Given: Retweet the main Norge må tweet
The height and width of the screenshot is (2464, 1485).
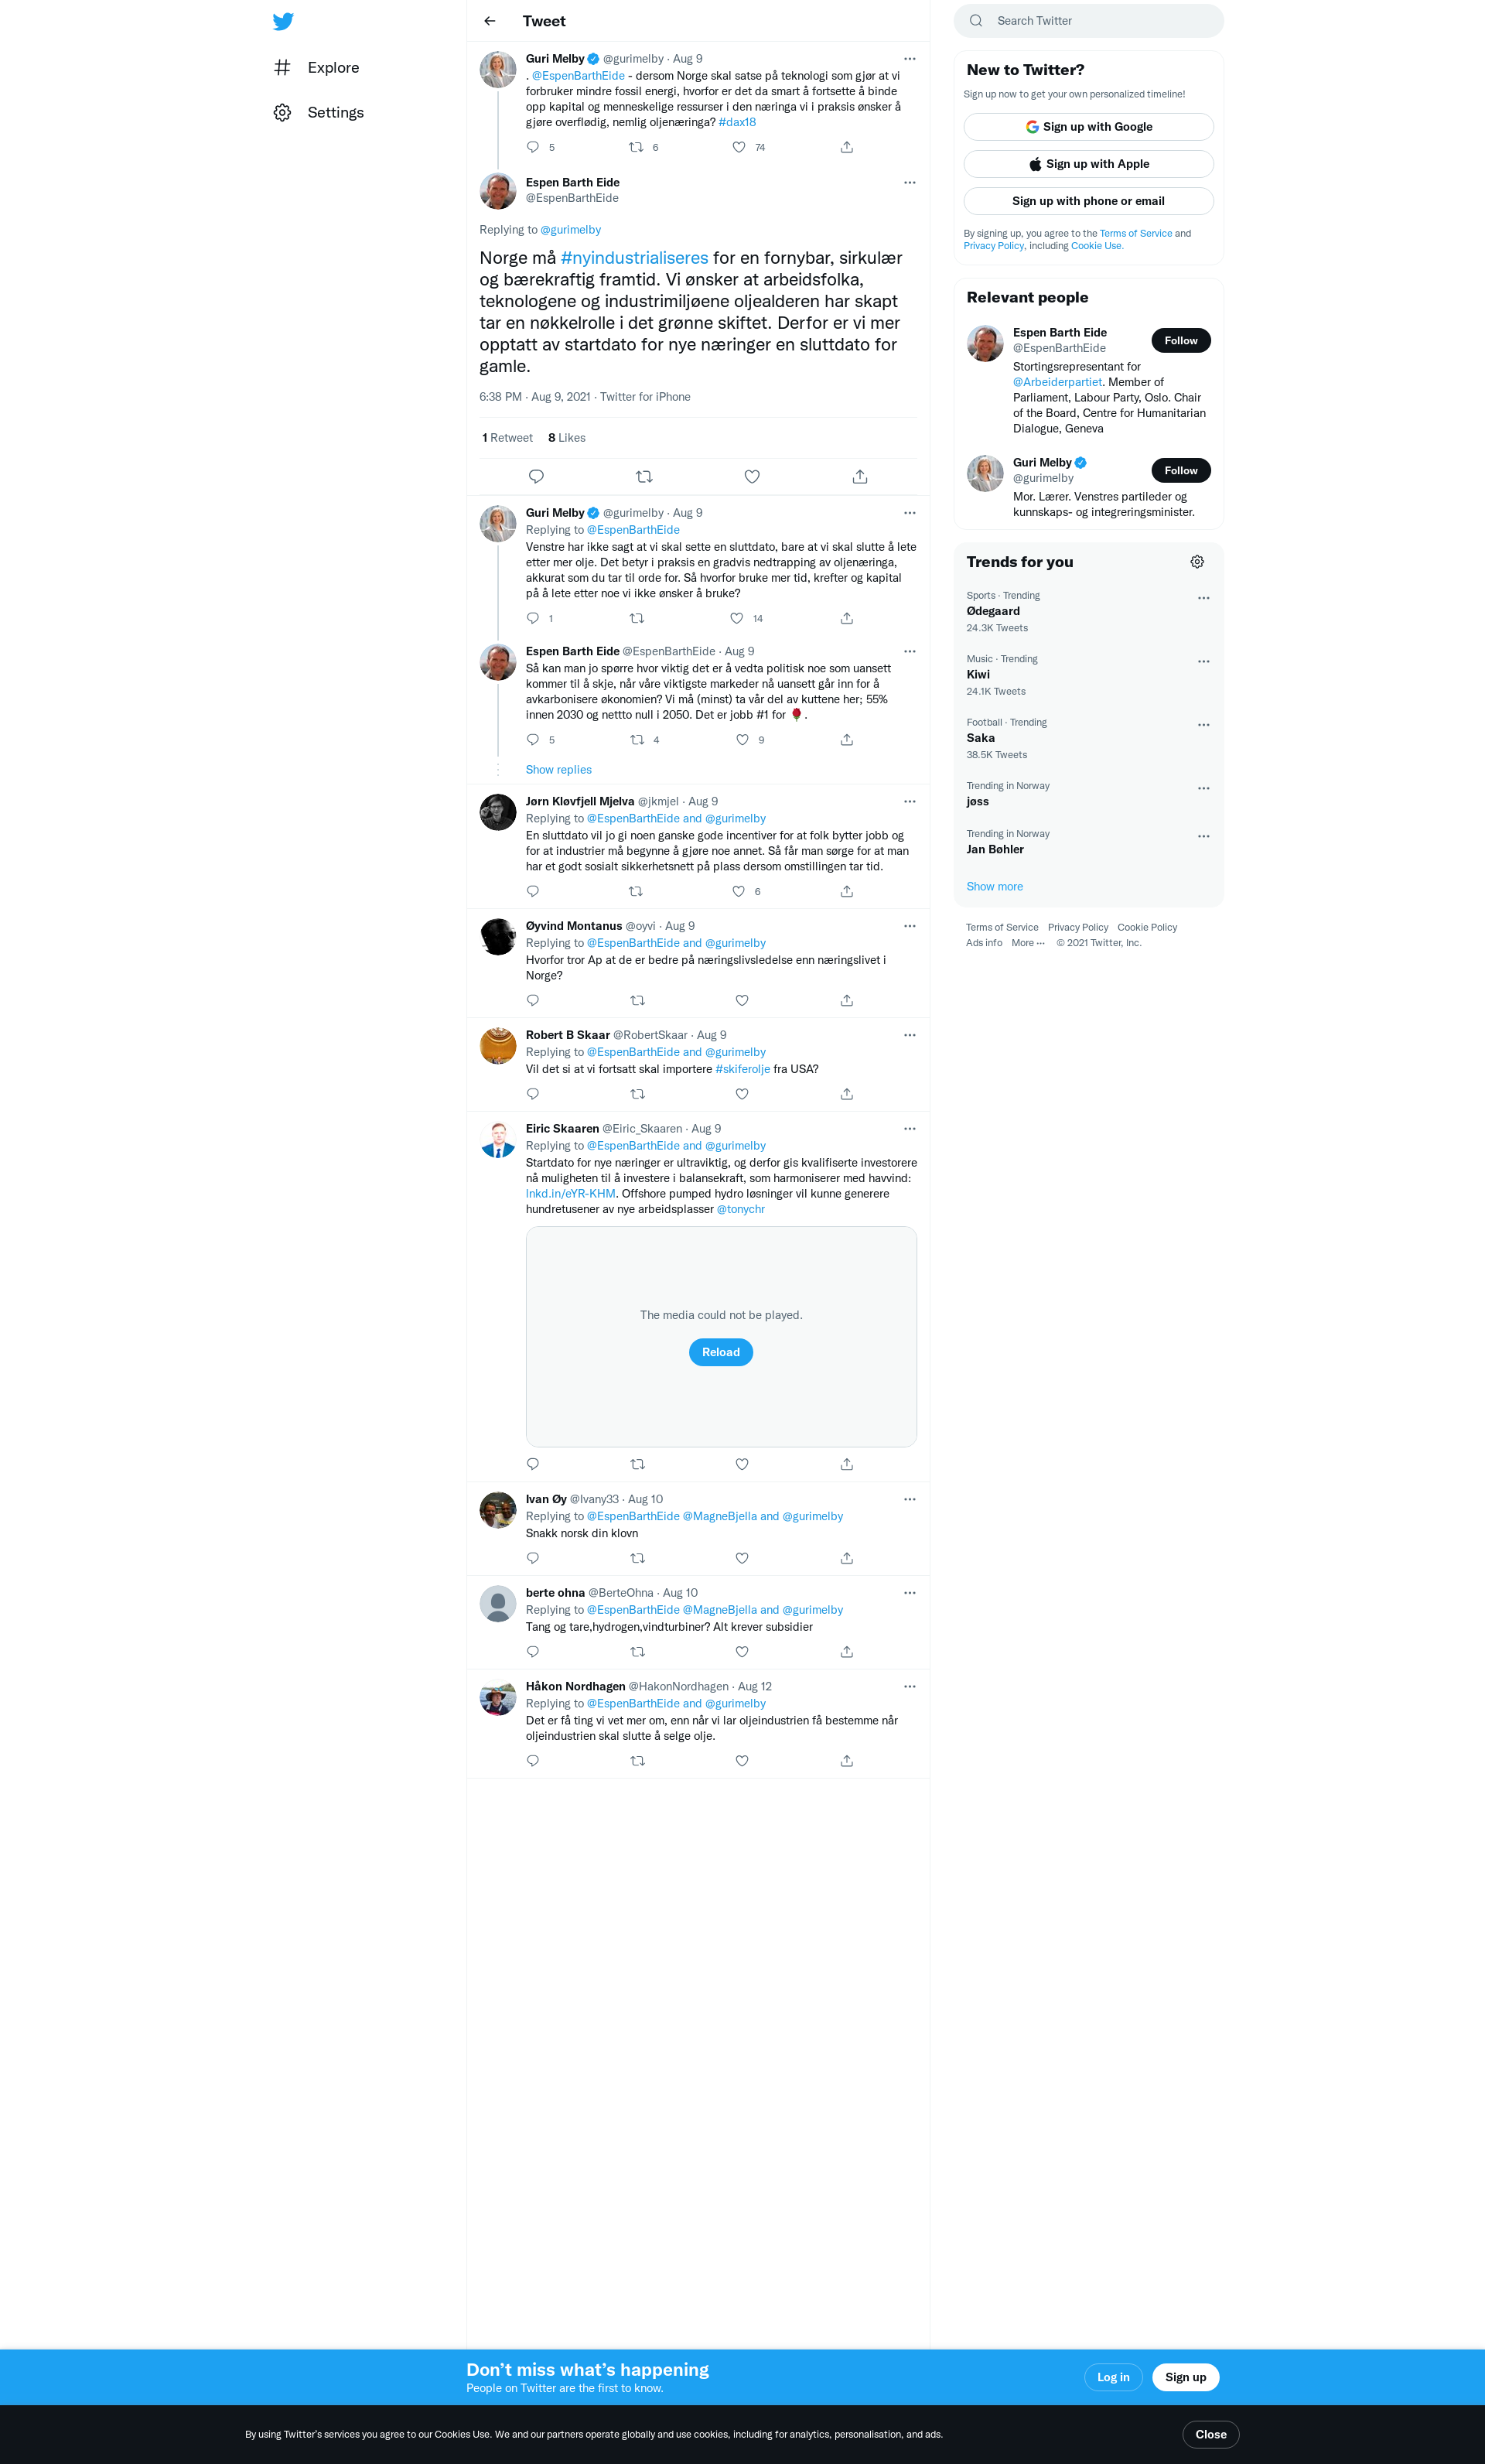Looking at the screenshot, I should click(644, 477).
